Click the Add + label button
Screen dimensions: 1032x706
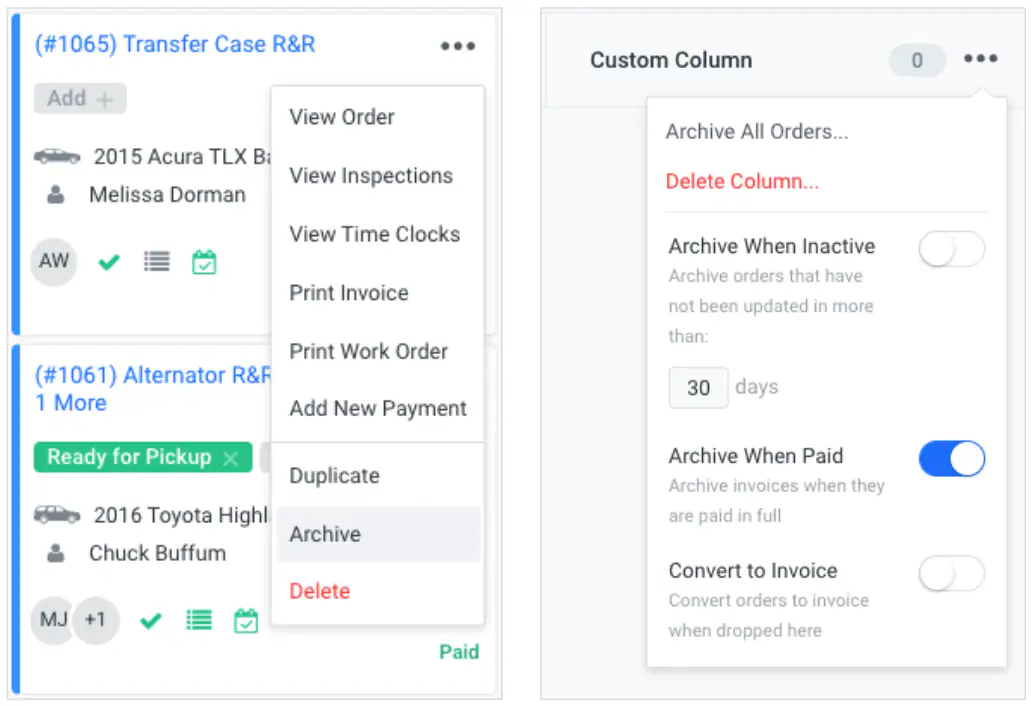click(80, 99)
